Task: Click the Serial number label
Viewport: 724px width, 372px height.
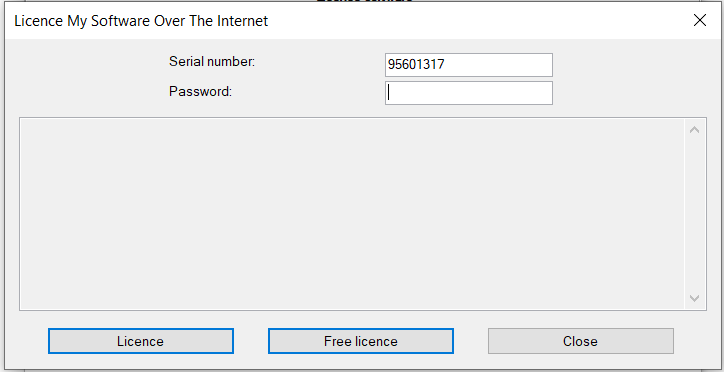Action: coord(212,61)
